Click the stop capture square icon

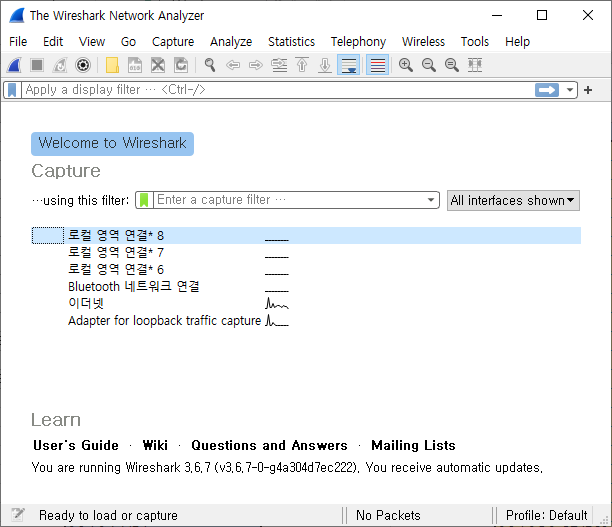coord(37,65)
